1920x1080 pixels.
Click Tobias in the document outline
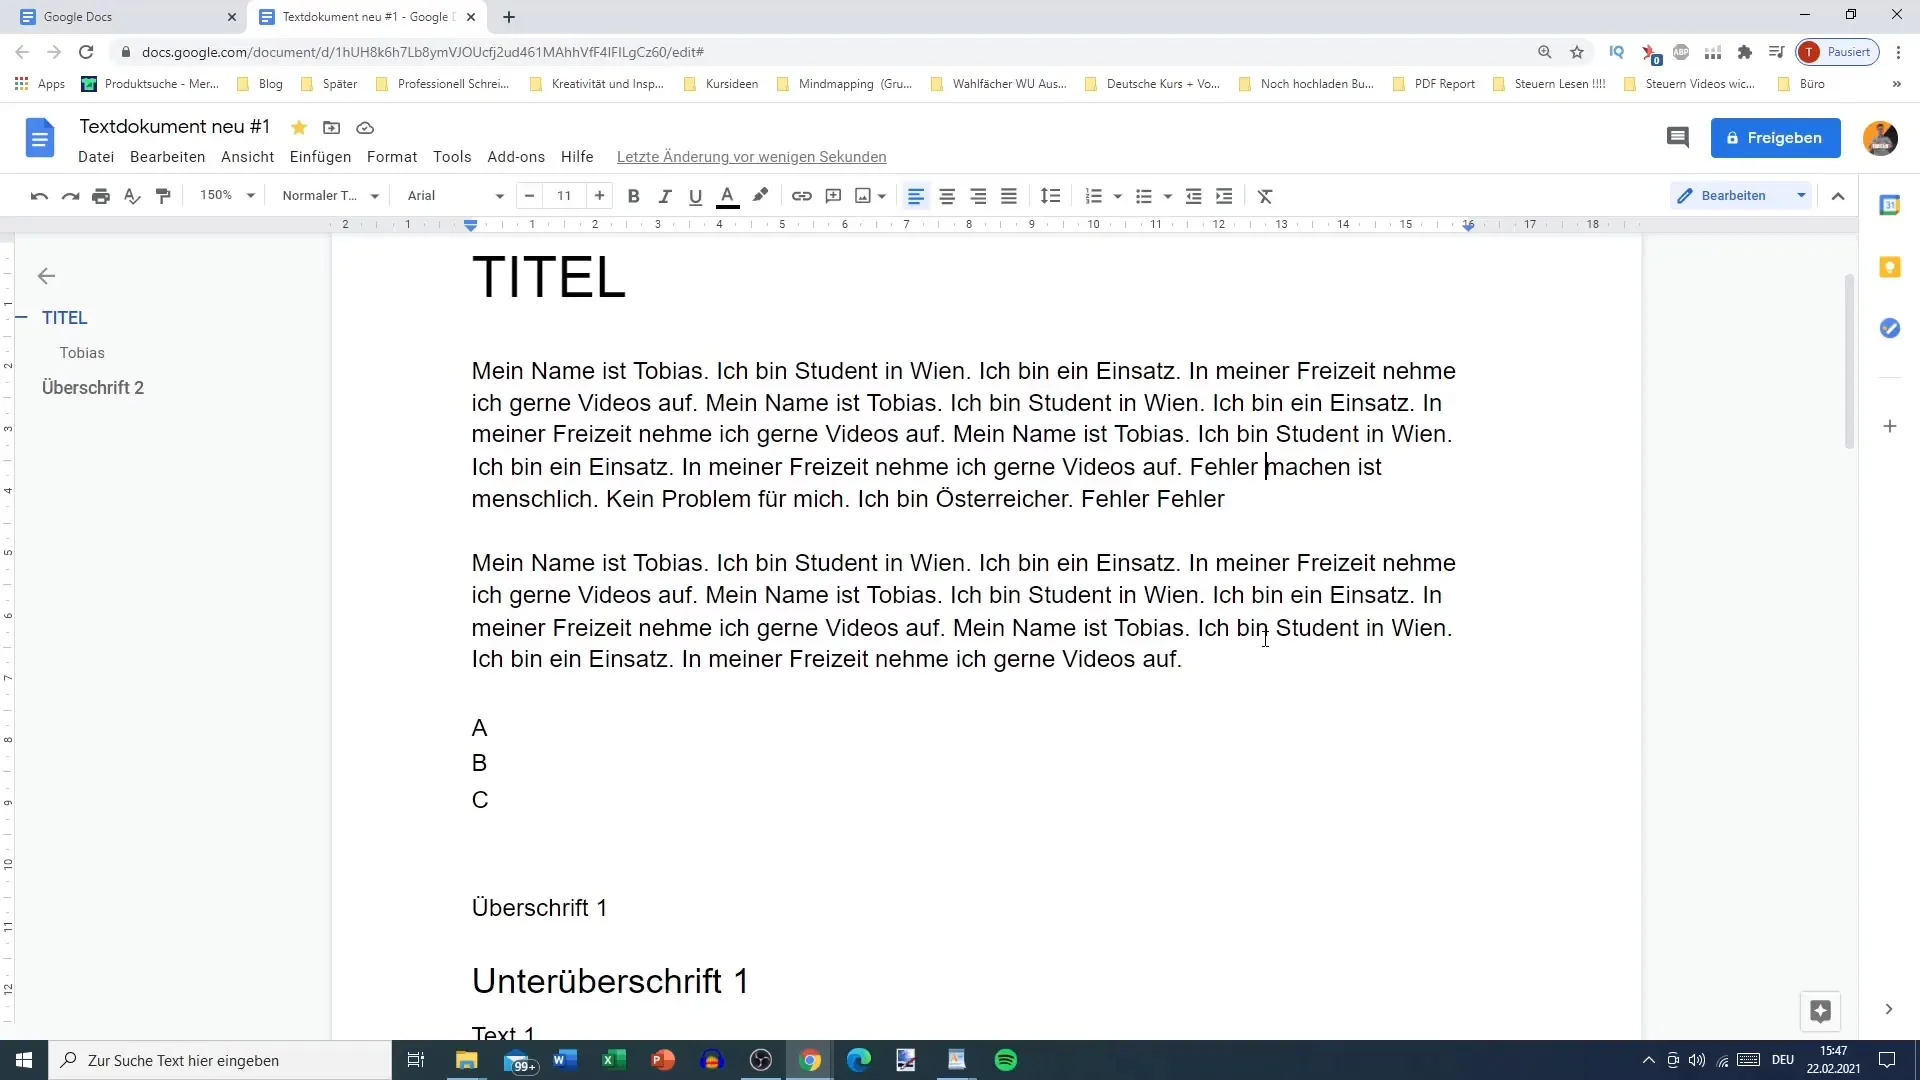pos(83,352)
